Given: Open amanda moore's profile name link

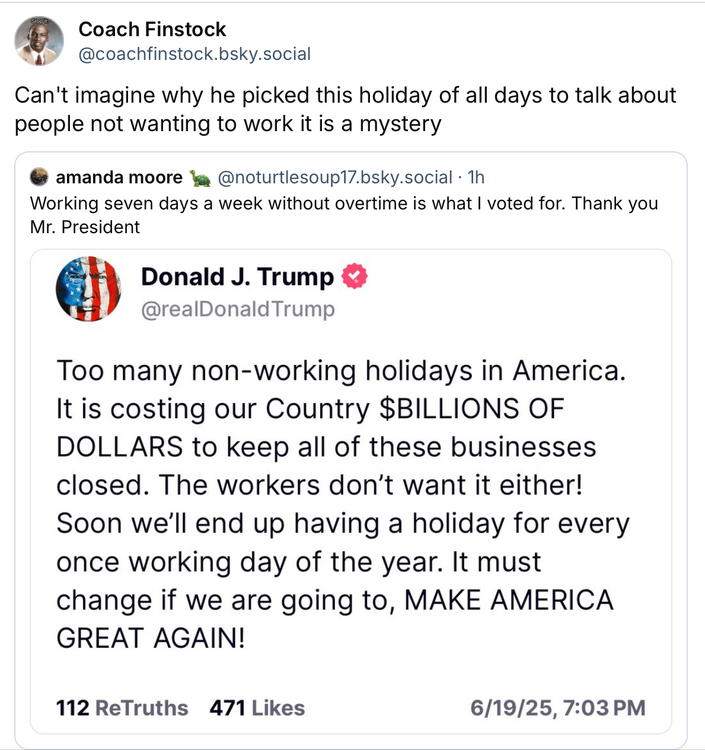Looking at the screenshot, I should click(x=119, y=178).
